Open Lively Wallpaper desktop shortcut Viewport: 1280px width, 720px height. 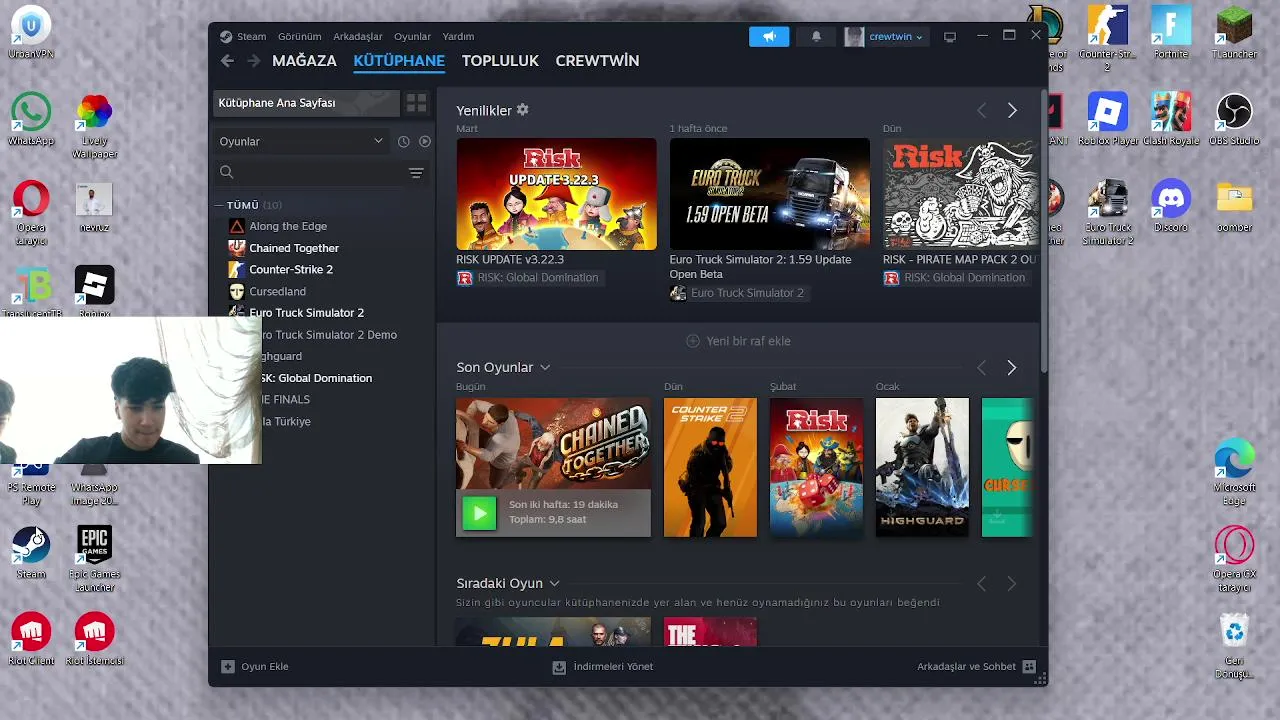coord(94,125)
